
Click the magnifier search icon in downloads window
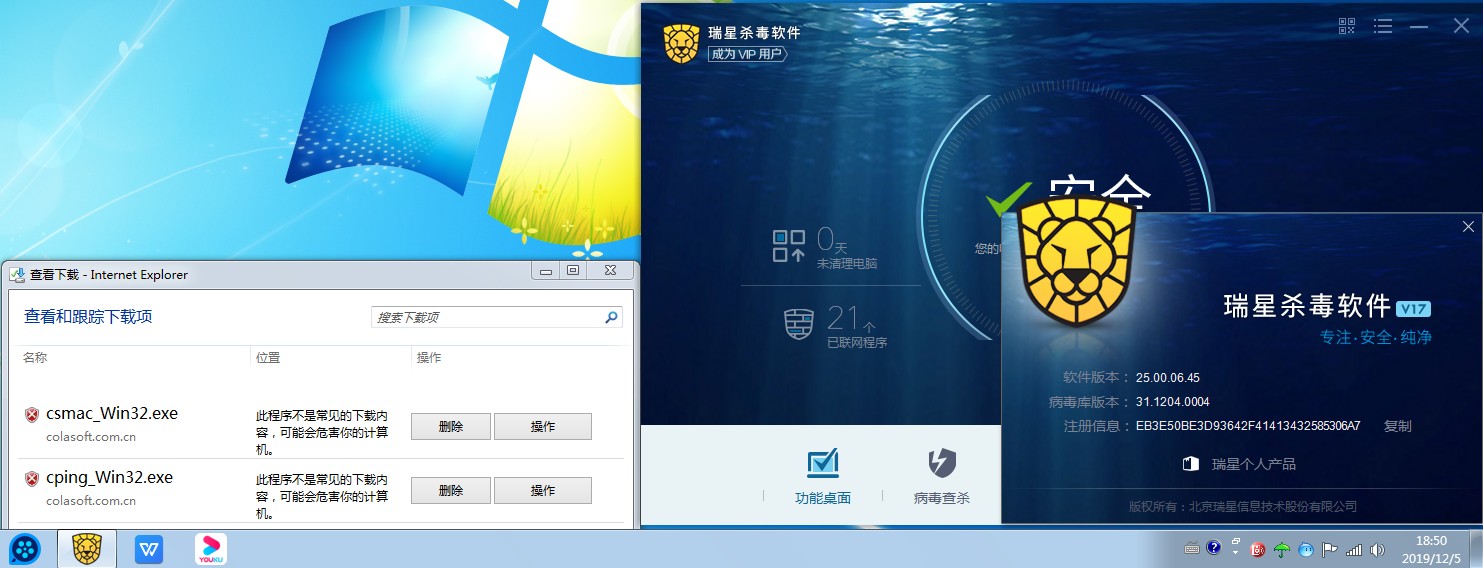point(611,317)
